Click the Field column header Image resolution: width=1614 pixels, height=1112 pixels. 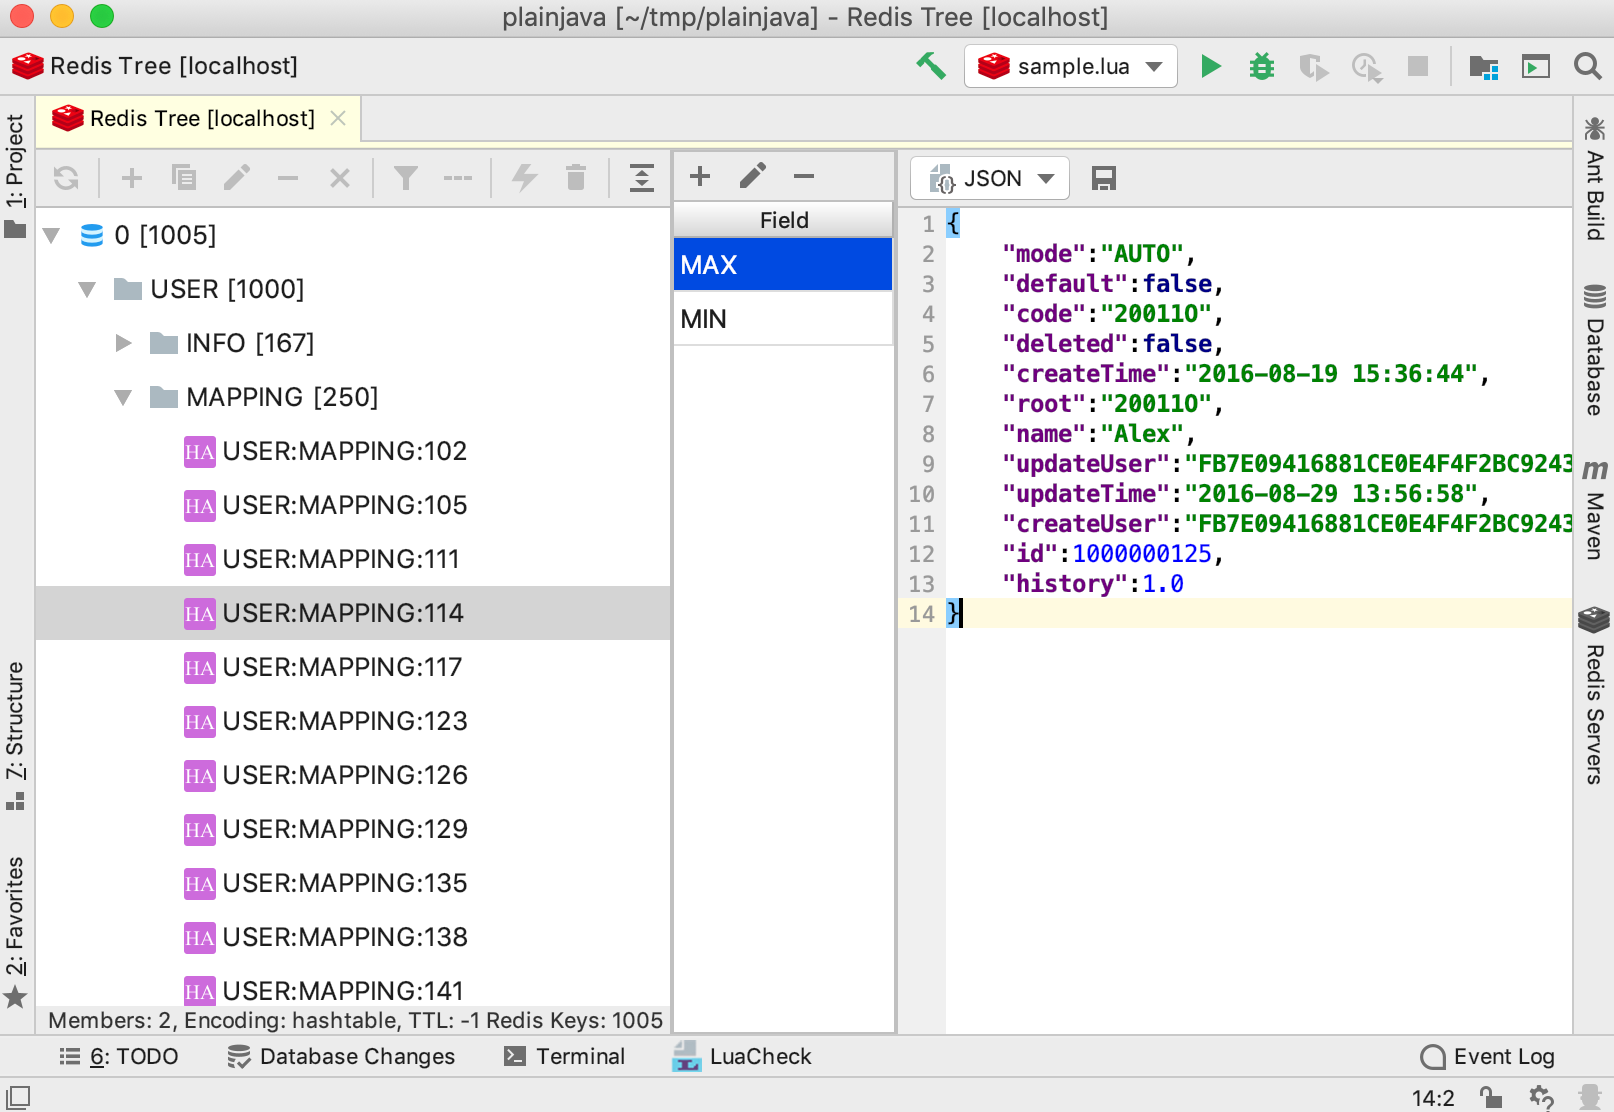pos(783,220)
